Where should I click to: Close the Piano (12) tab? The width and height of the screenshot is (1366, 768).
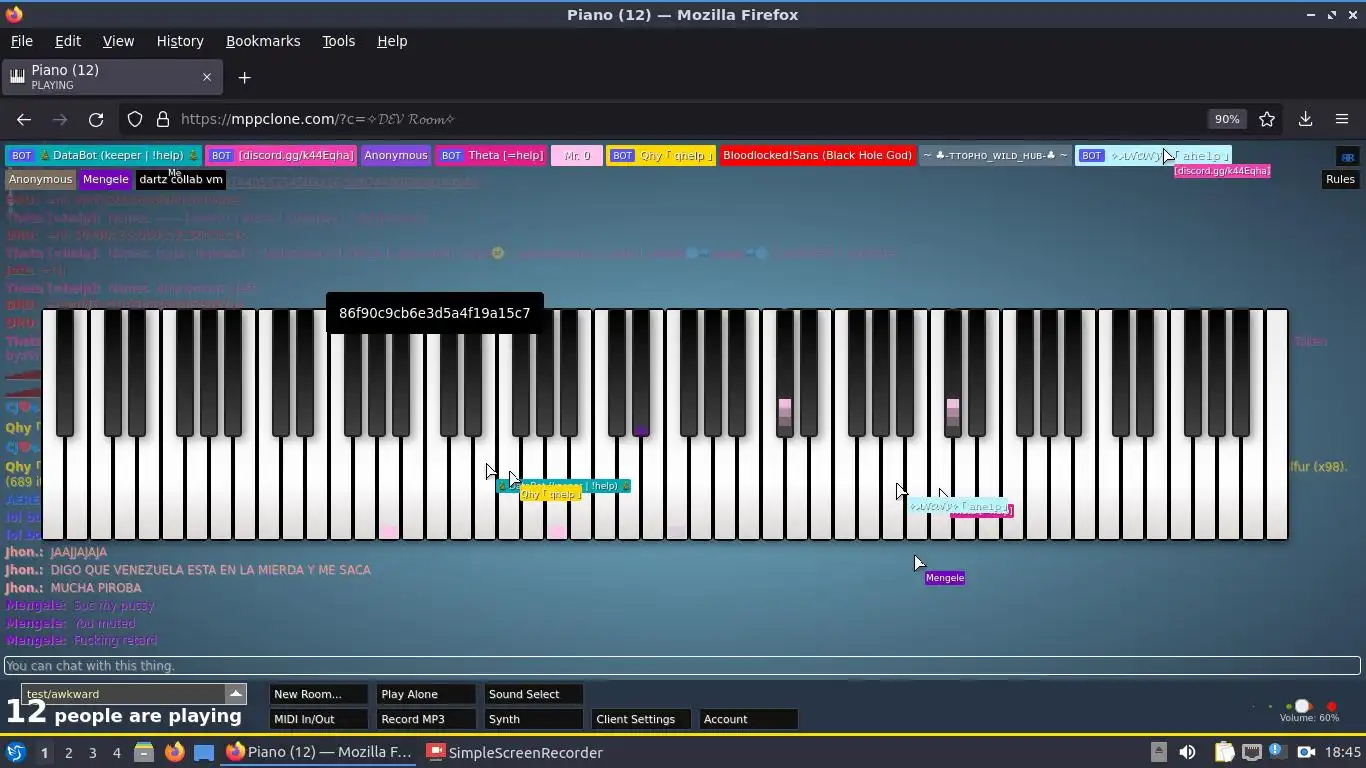pyautogui.click(x=207, y=77)
